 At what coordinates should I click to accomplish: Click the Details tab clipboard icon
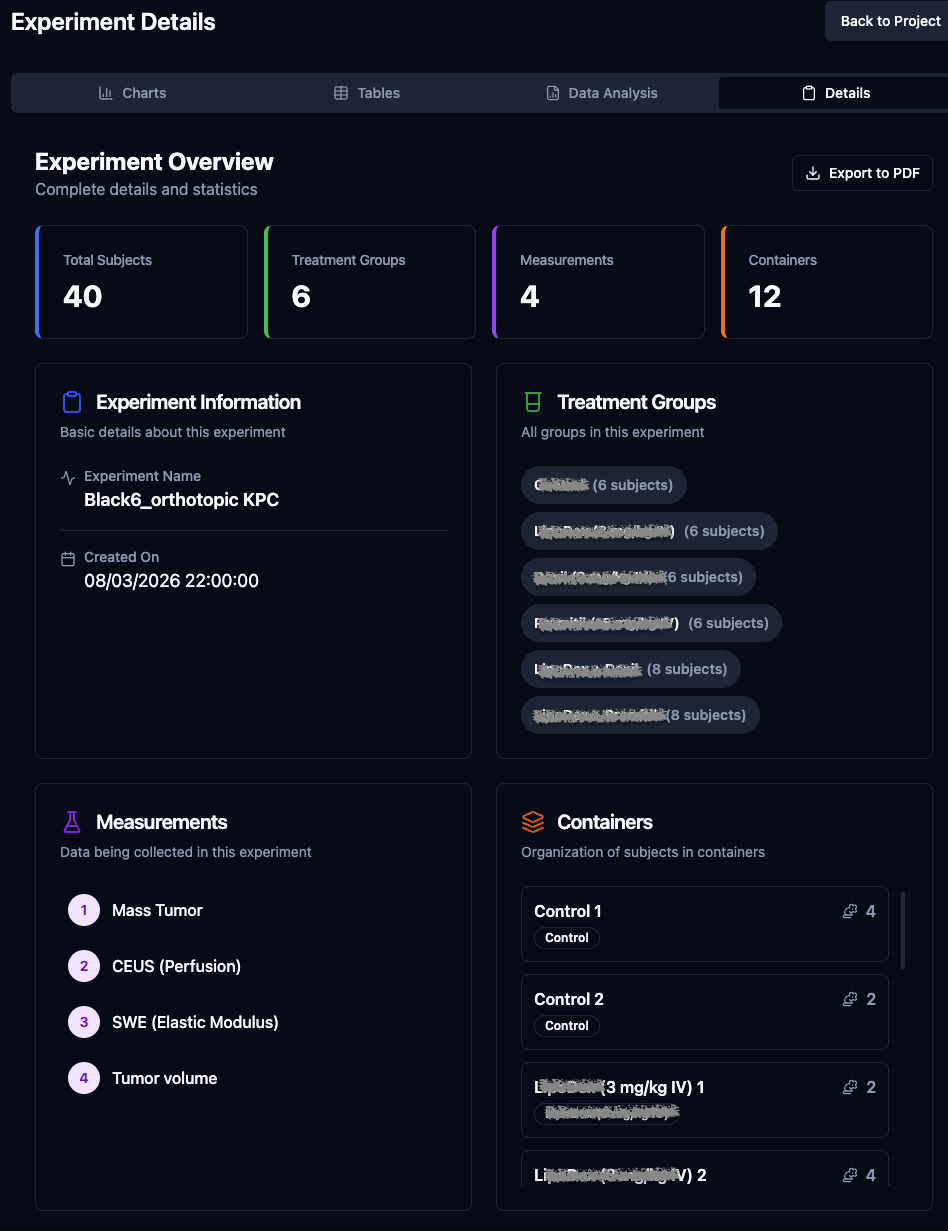(x=809, y=93)
